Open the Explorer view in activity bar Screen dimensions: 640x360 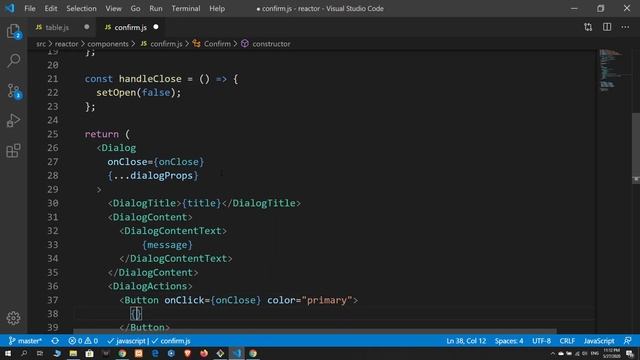point(13,32)
